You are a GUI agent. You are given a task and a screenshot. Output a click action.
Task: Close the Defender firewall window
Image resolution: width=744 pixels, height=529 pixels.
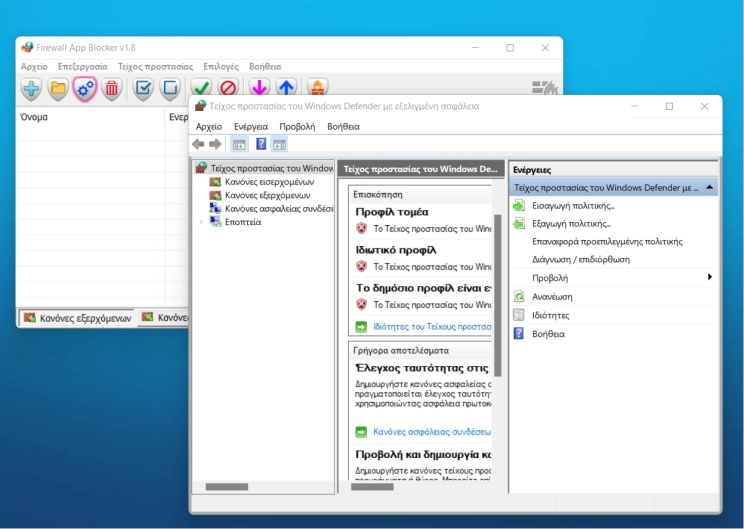pos(705,106)
